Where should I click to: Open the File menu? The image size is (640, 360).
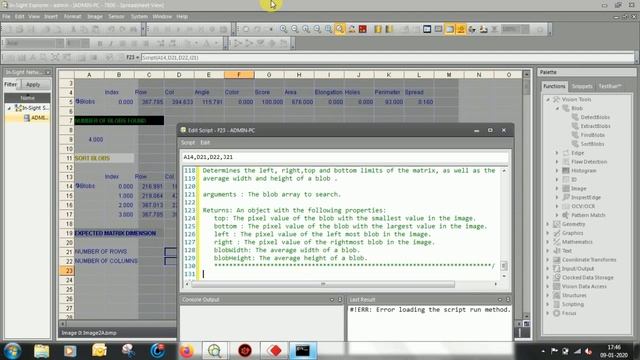[6, 16]
